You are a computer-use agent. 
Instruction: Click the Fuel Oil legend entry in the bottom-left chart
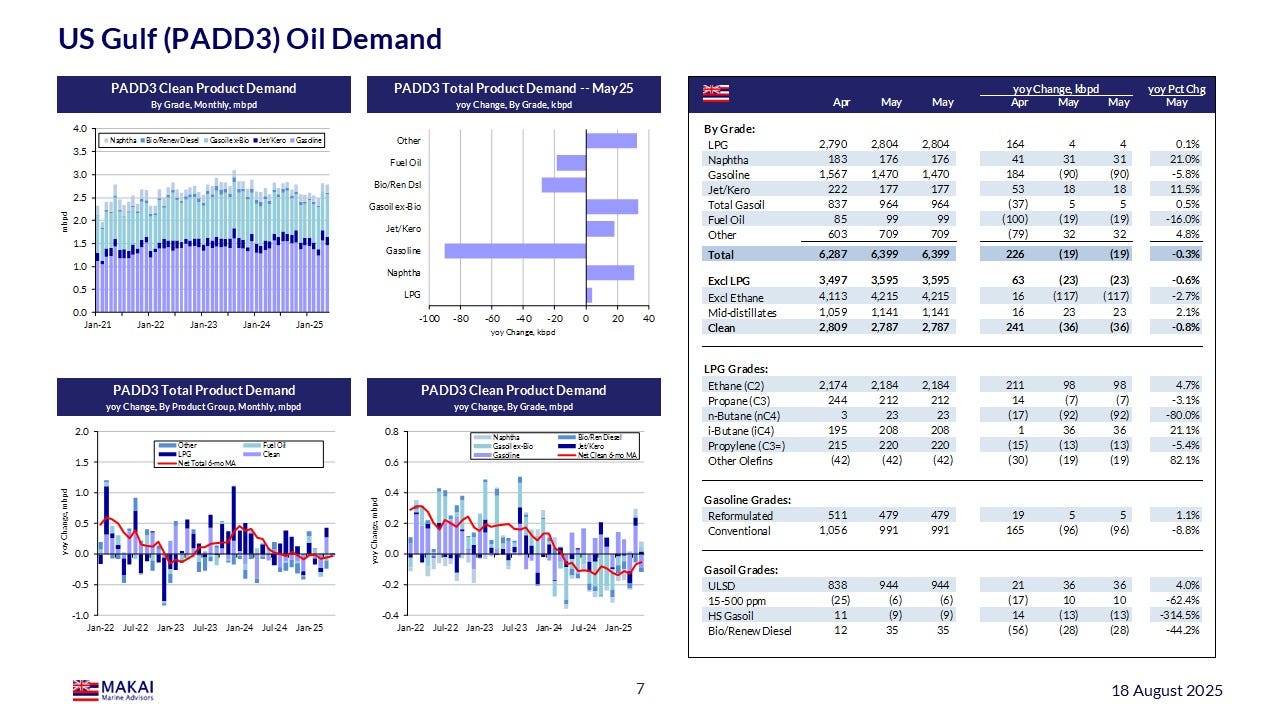(x=264, y=444)
